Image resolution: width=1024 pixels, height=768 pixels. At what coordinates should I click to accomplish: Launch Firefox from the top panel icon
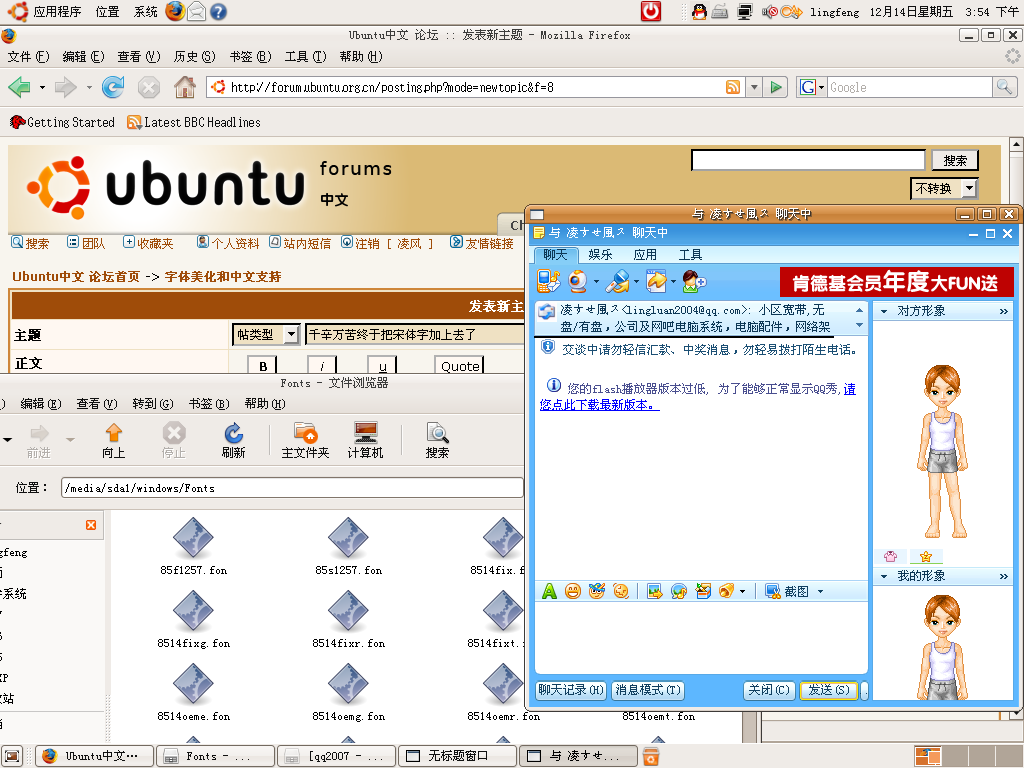coord(174,11)
